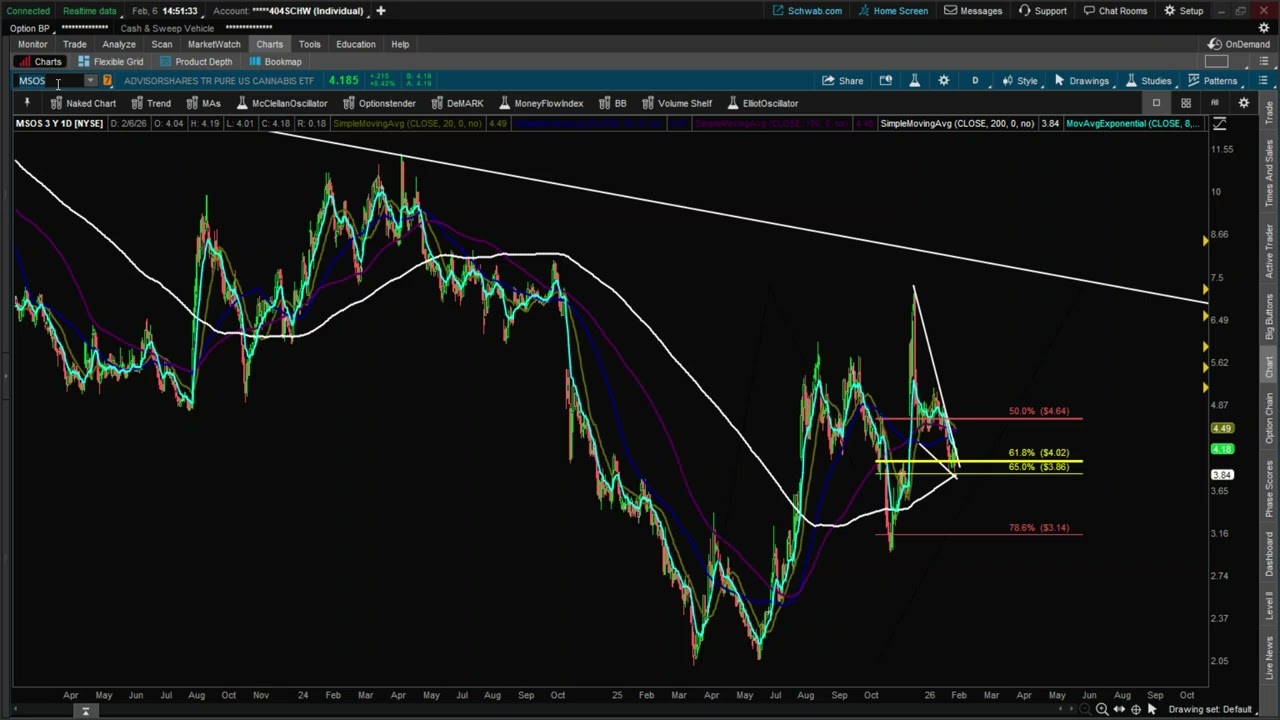
Task: Open the Studies dropdown
Action: [x=1148, y=81]
